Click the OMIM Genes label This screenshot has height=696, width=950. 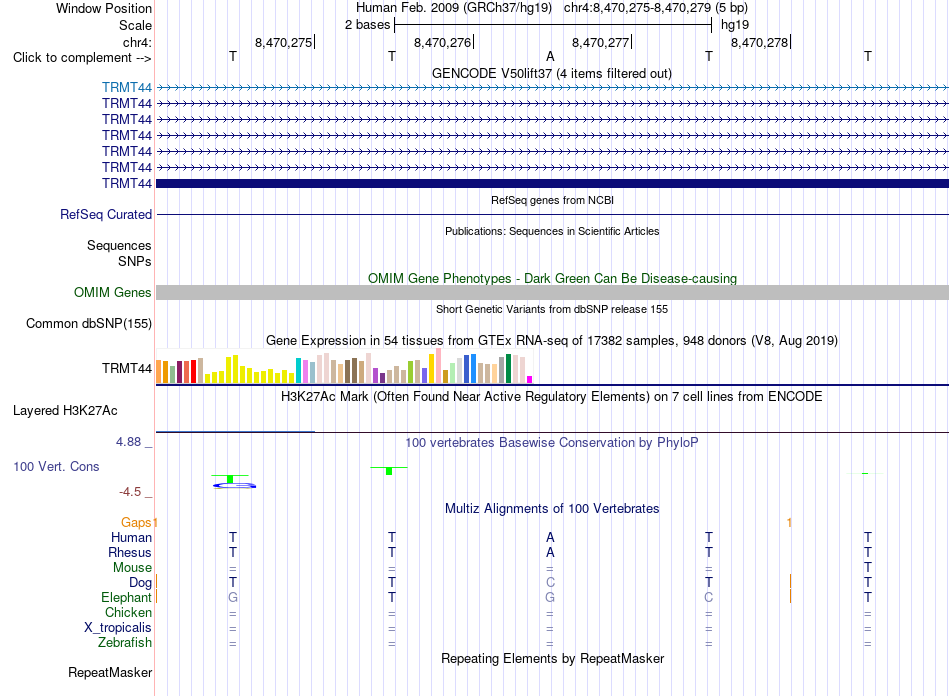click(112, 293)
